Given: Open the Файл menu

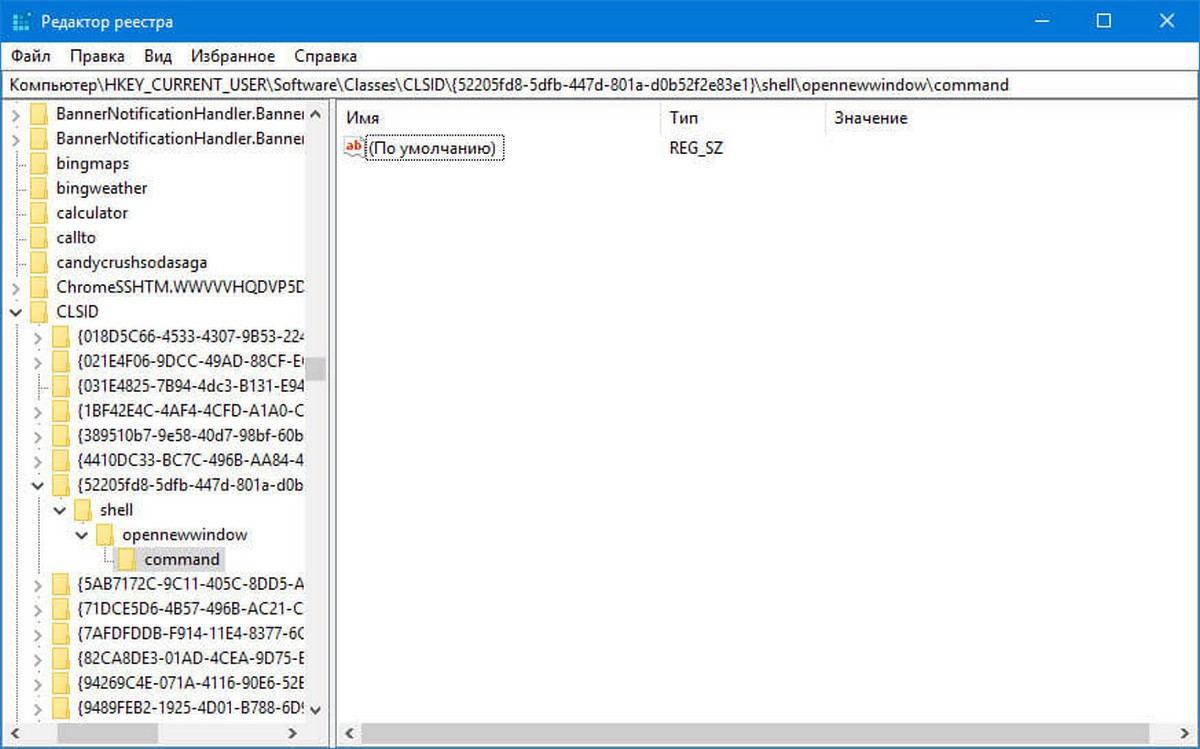Looking at the screenshot, I should (31, 56).
